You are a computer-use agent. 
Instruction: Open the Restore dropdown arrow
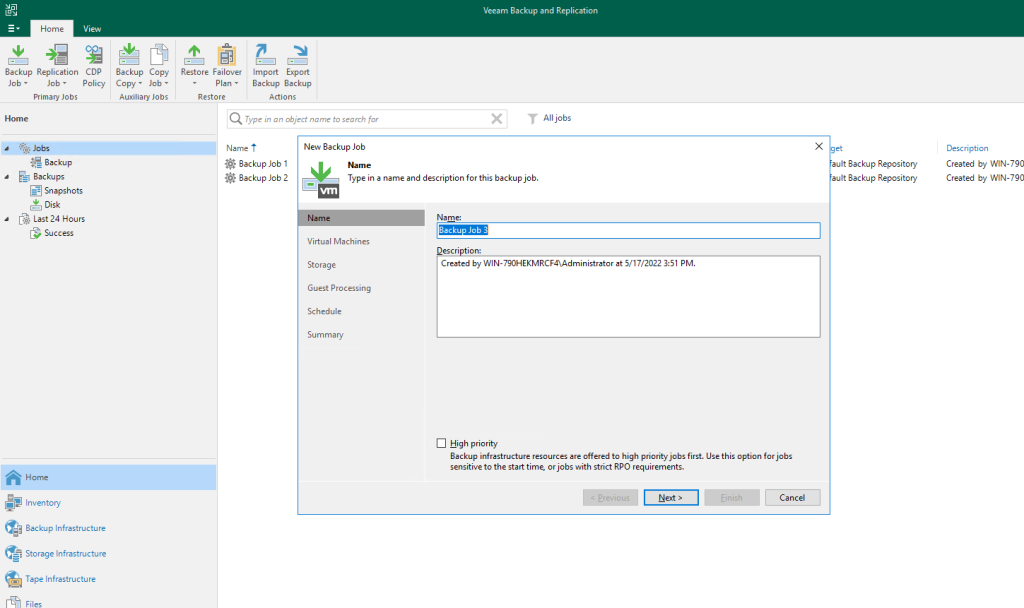point(194,84)
